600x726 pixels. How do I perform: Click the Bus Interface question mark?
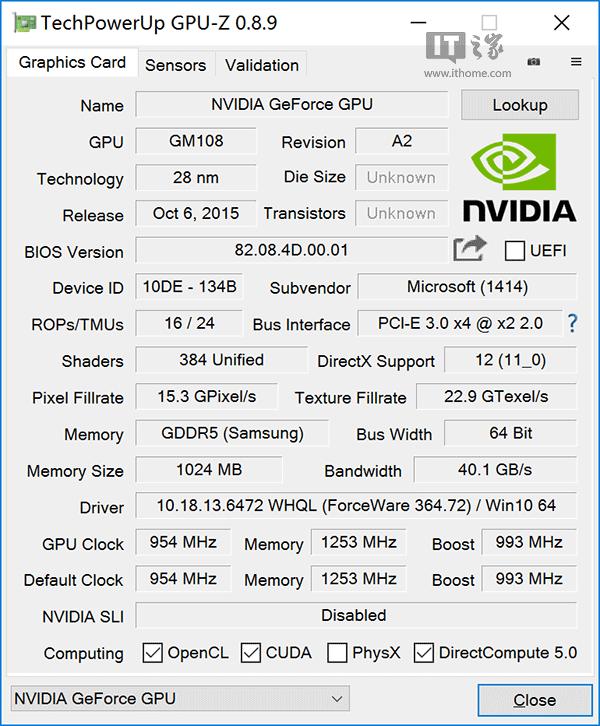(573, 323)
